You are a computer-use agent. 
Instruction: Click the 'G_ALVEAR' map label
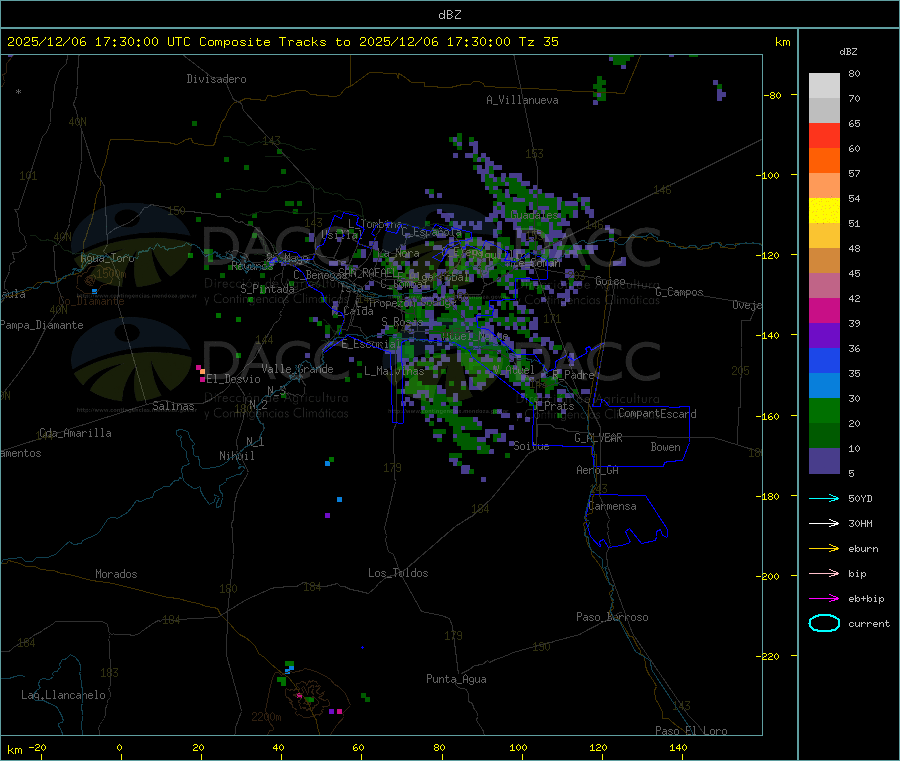(598, 438)
